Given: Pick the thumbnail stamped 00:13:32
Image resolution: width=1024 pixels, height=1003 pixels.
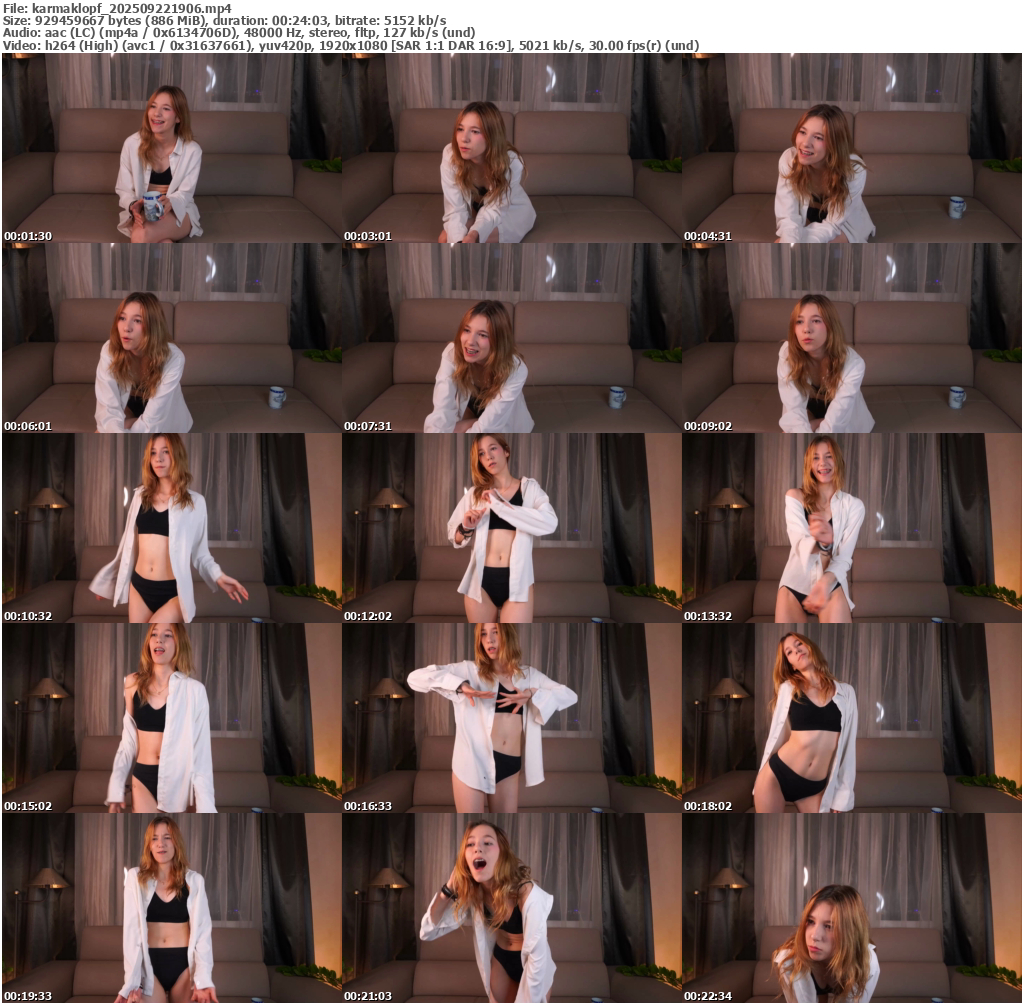Looking at the screenshot, I should coord(852,528).
